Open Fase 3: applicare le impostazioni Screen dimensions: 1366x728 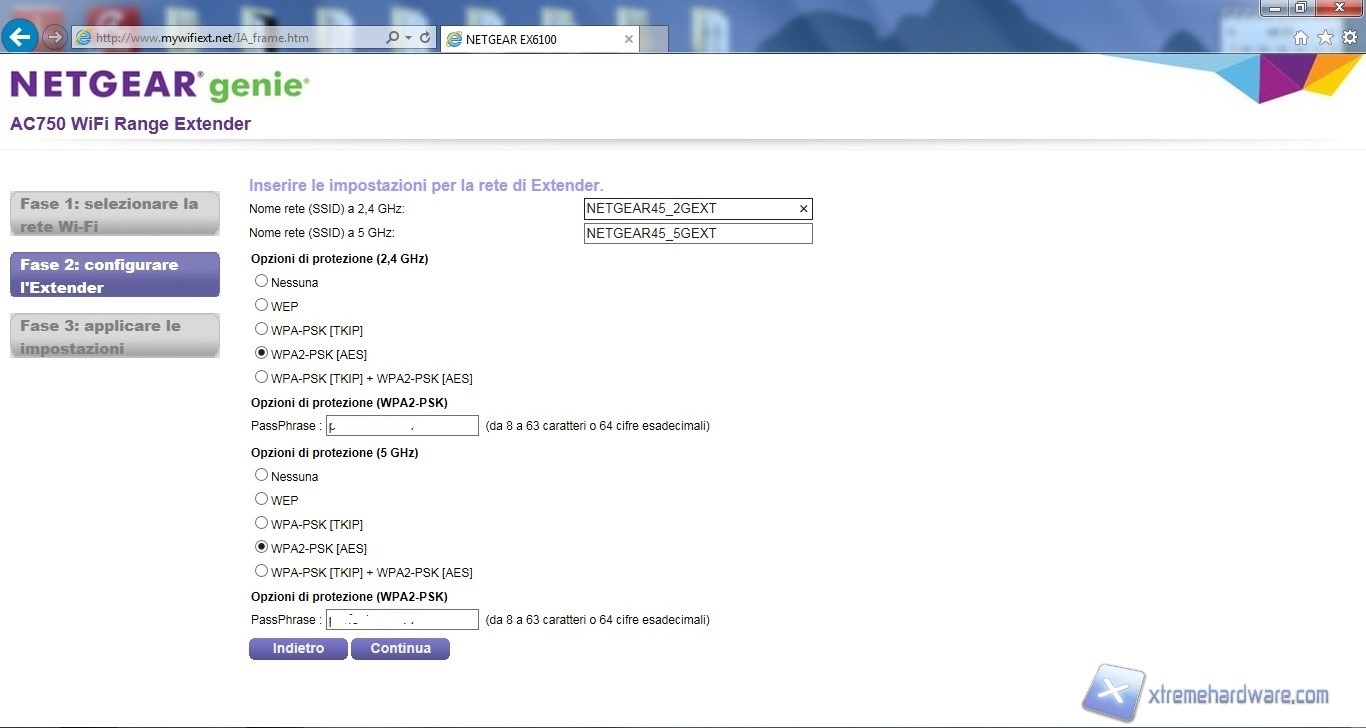pos(114,336)
